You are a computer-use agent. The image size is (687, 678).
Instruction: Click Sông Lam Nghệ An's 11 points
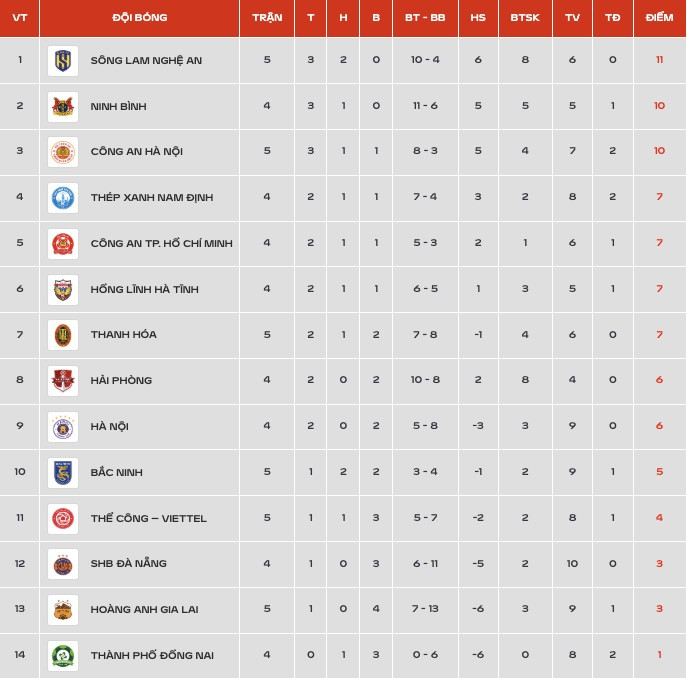click(659, 60)
